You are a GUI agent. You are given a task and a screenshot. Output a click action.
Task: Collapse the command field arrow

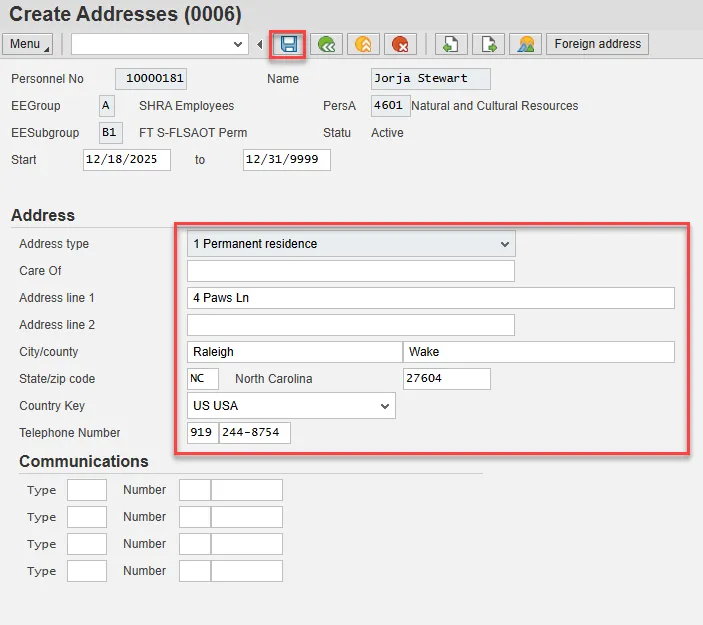(260, 44)
